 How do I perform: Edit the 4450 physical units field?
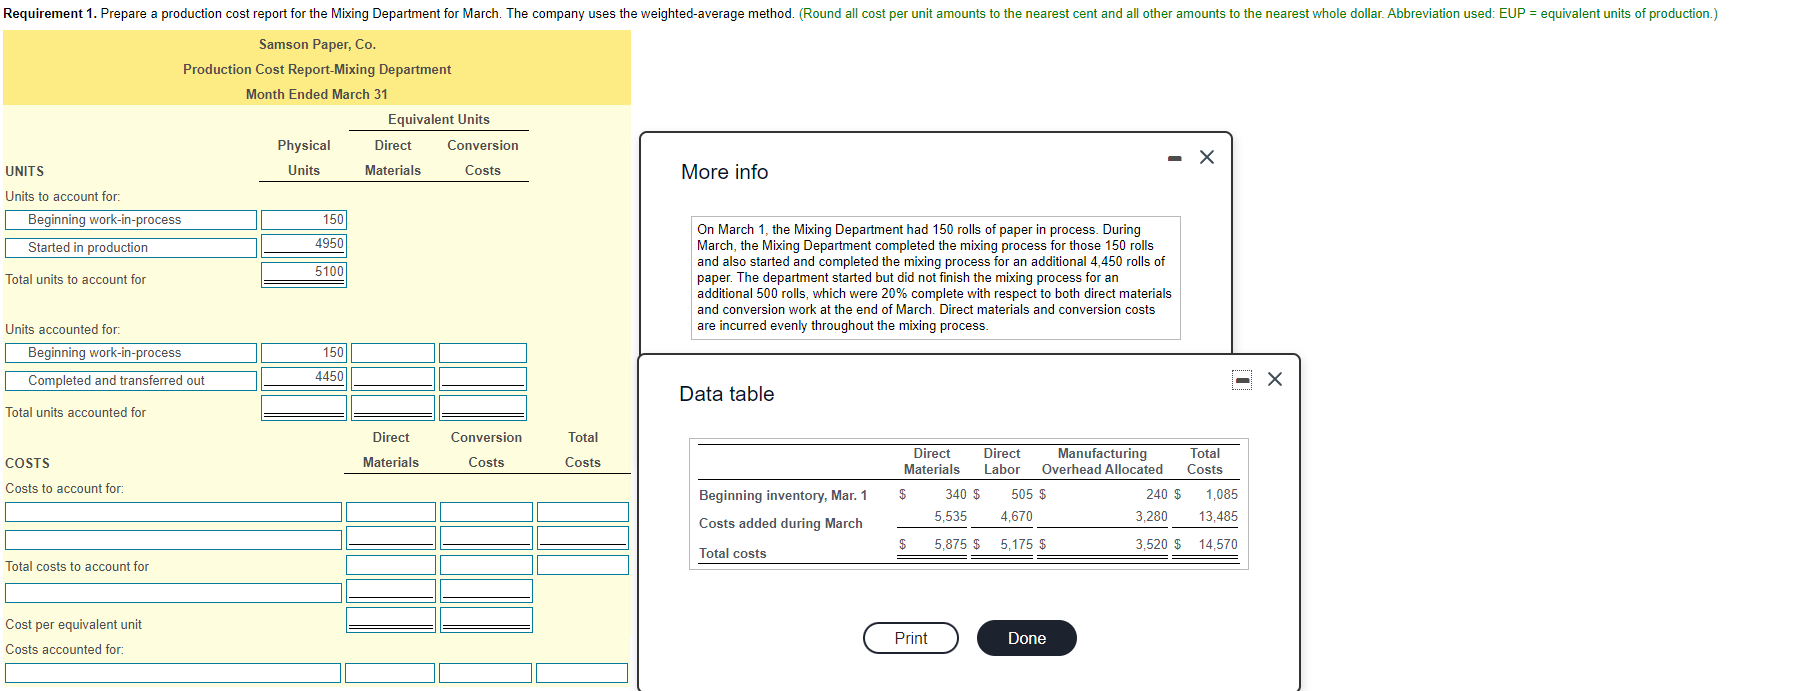click(304, 379)
